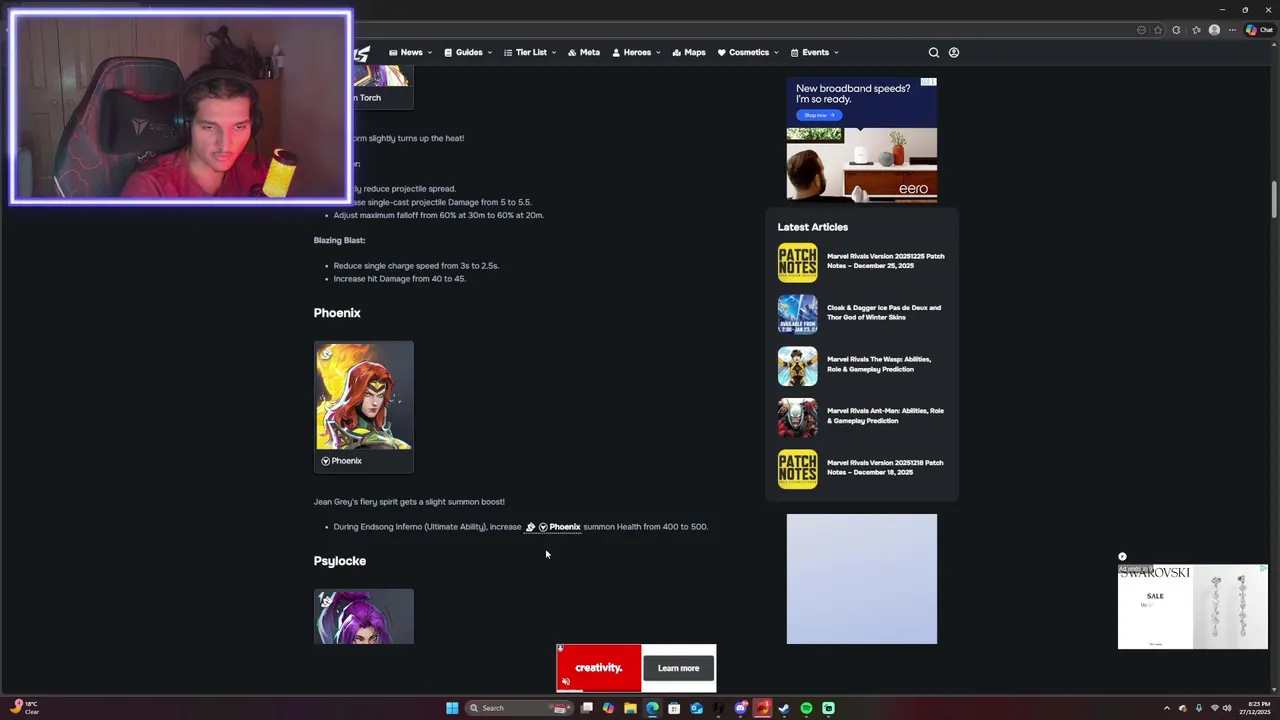Click the Psylocke hero portrait
This screenshot has width=1280, height=720.
click(364, 616)
